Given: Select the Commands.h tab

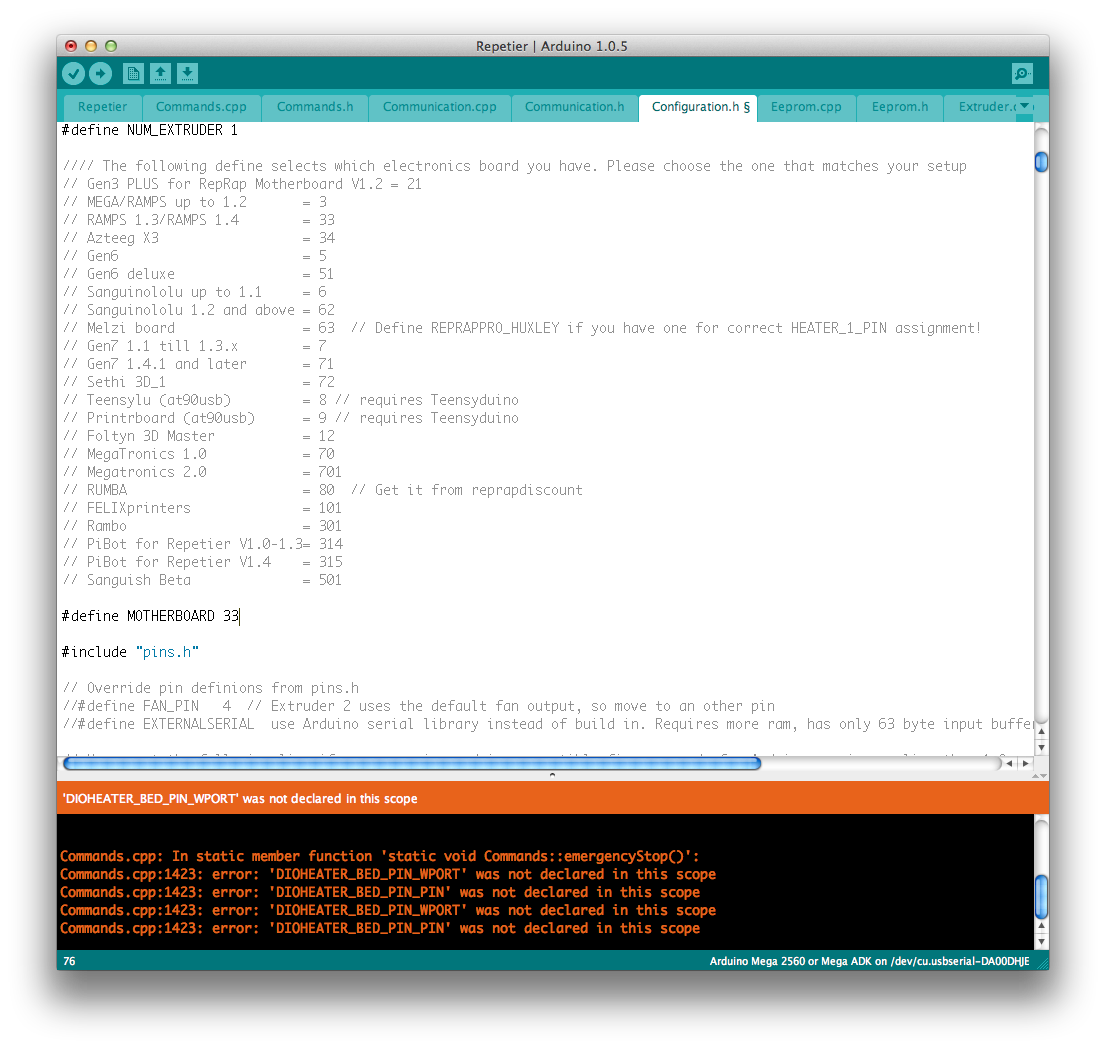Looking at the screenshot, I should (315, 107).
